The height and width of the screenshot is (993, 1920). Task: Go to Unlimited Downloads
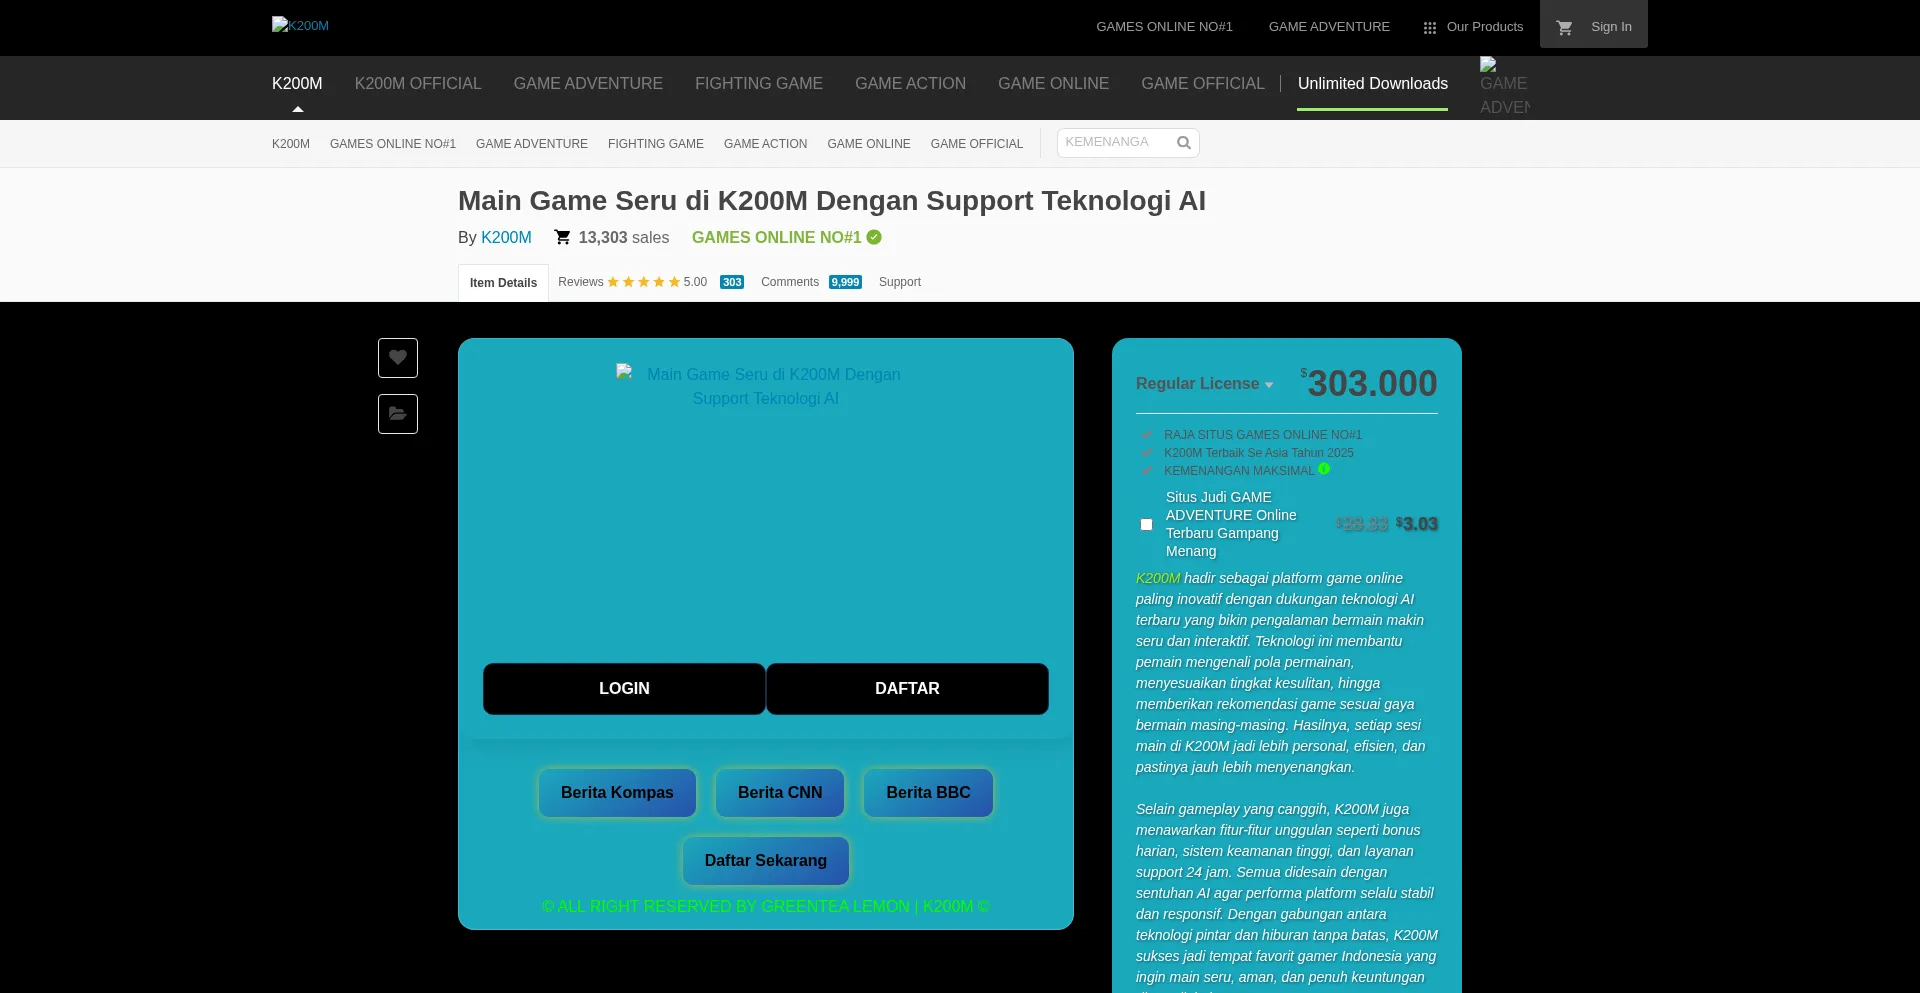(x=1372, y=84)
